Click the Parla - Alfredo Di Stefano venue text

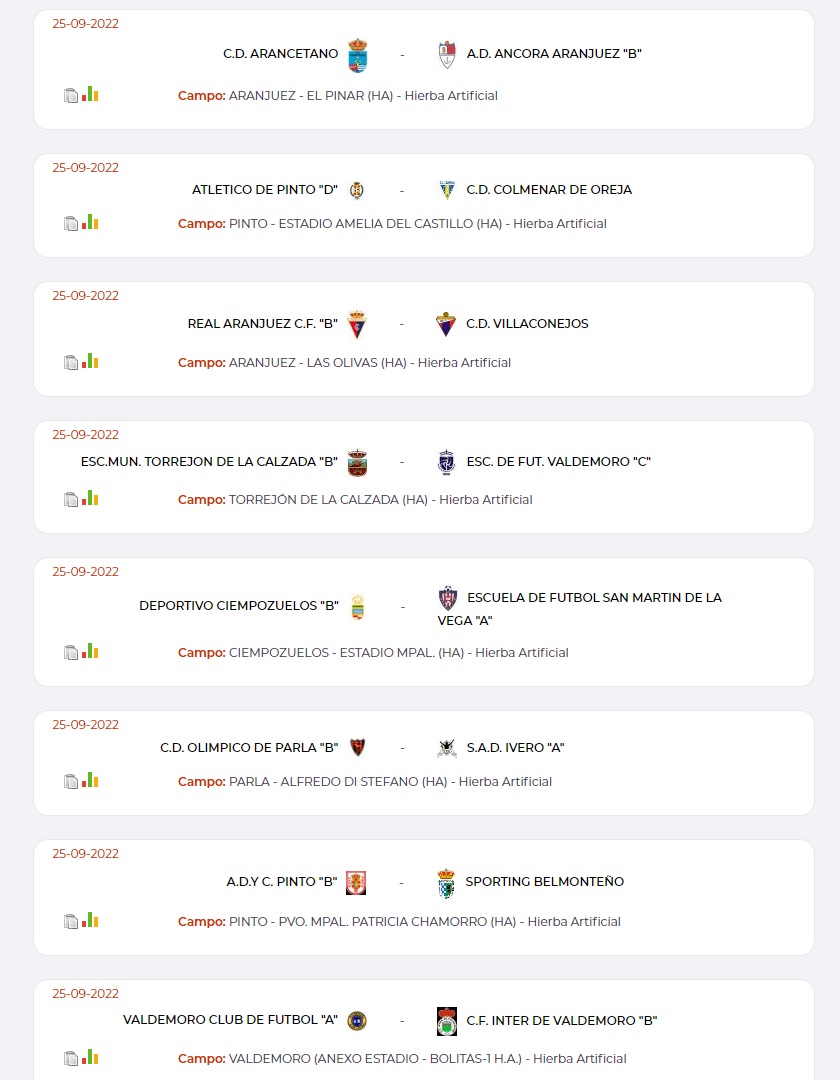(338, 782)
